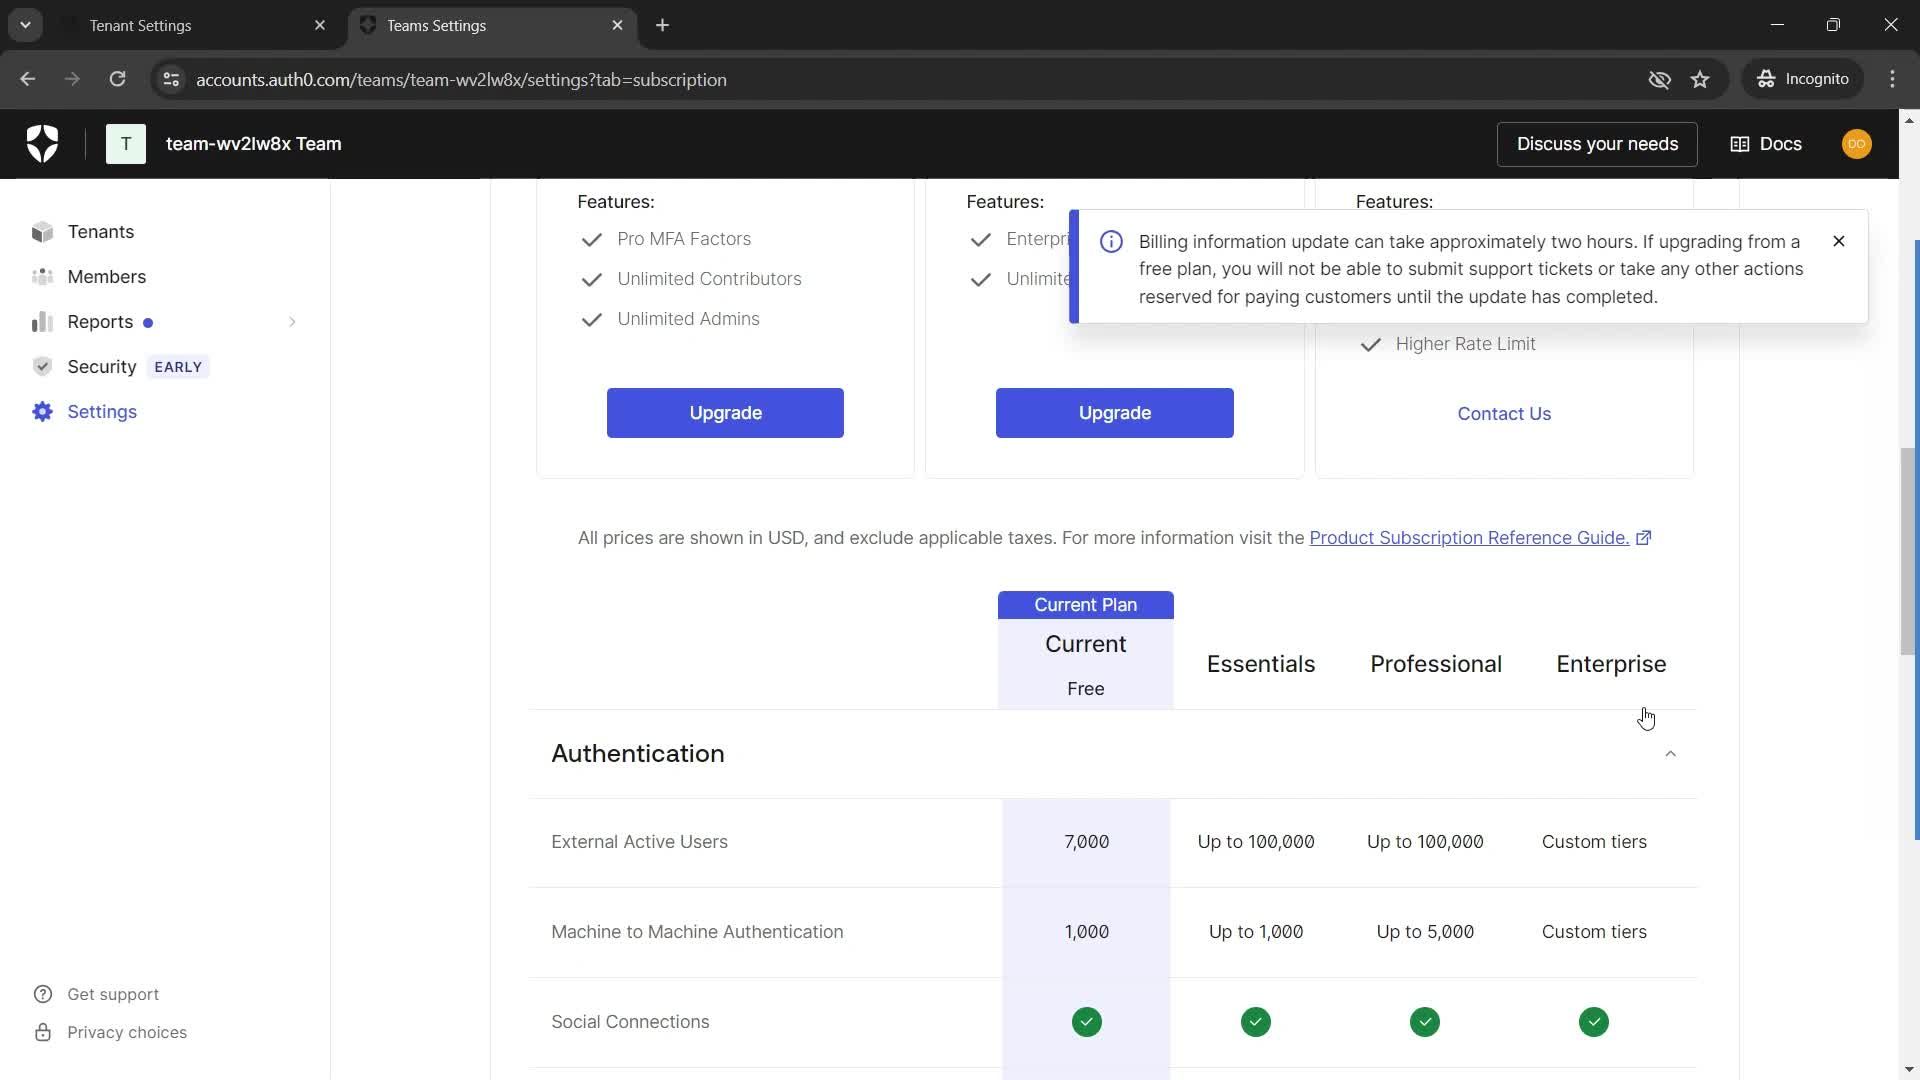Open the Product Subscription Reference Guide link

point(1469,538)
